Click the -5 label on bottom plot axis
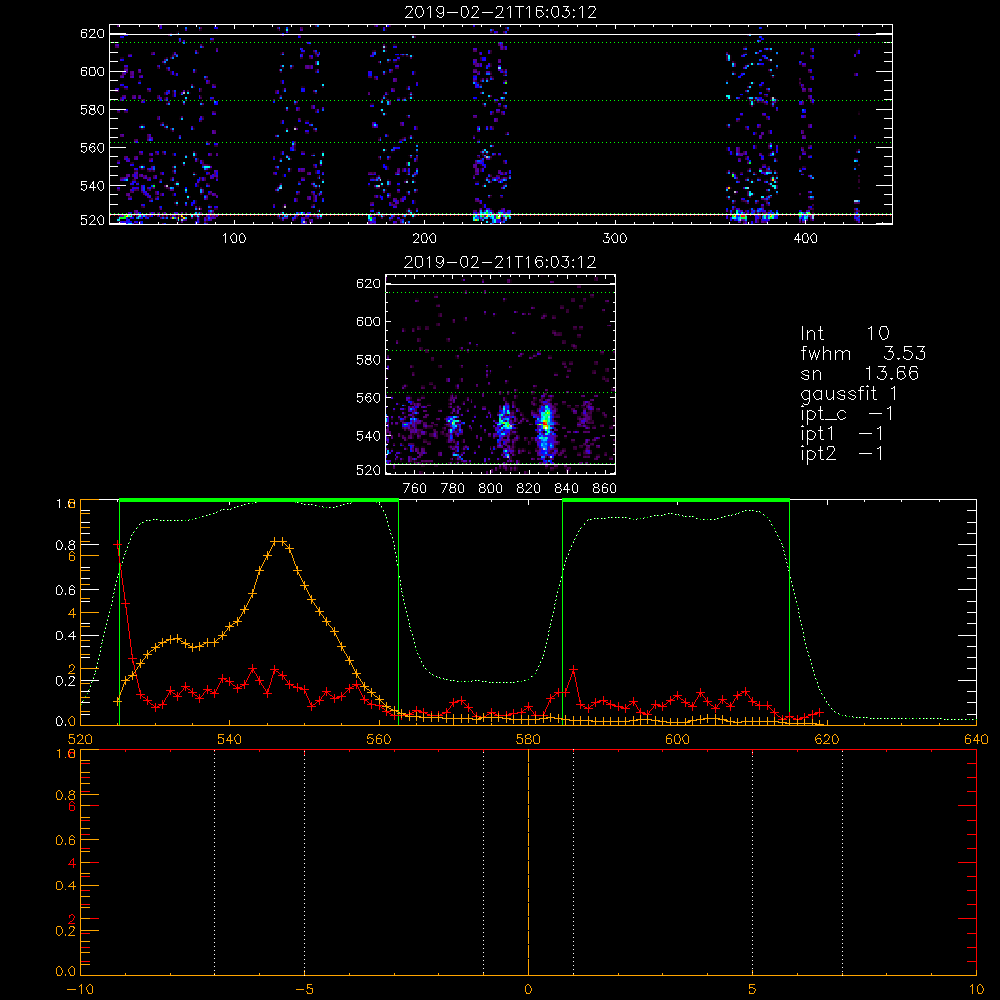1000x1000 pixels. 305,989
